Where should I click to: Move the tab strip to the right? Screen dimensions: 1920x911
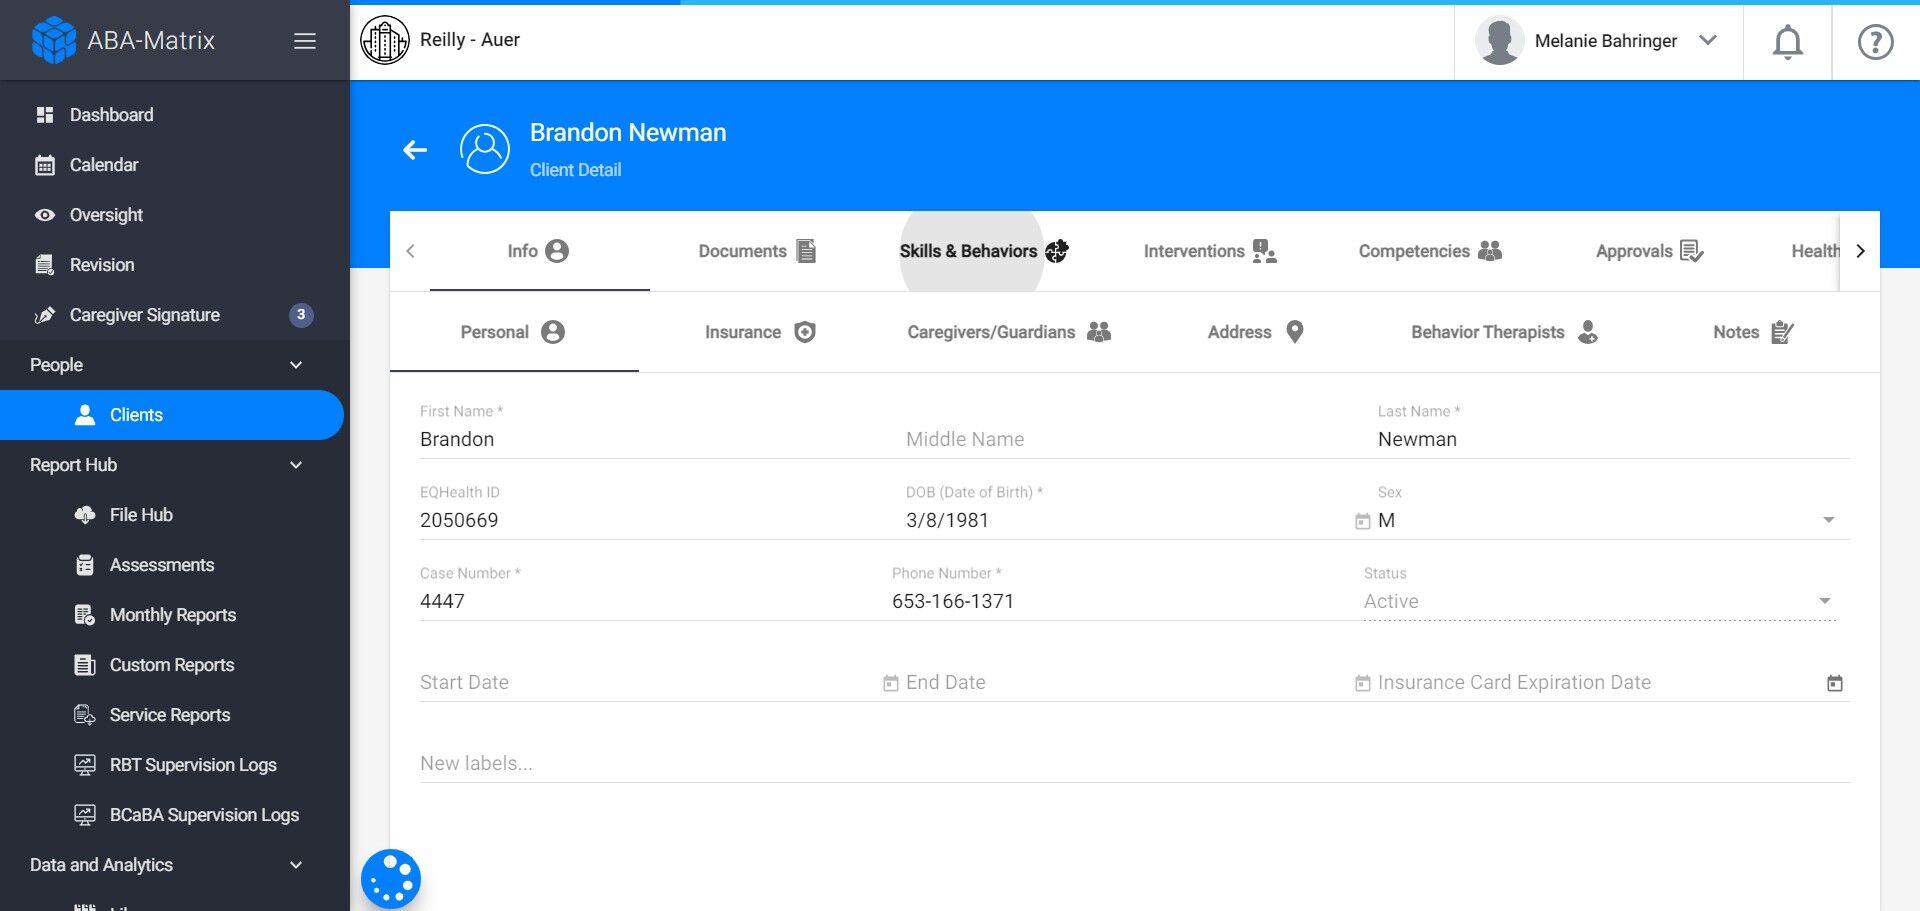point(1860,251)
